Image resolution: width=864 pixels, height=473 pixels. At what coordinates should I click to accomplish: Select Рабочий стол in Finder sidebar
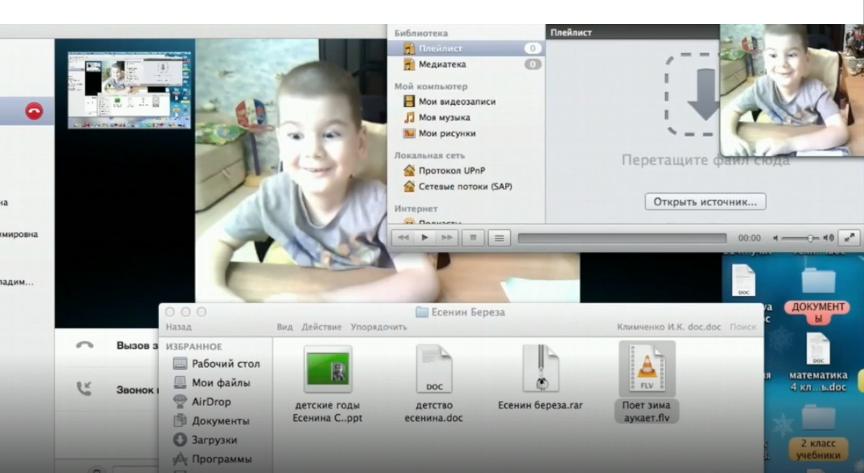pos(217,364)
